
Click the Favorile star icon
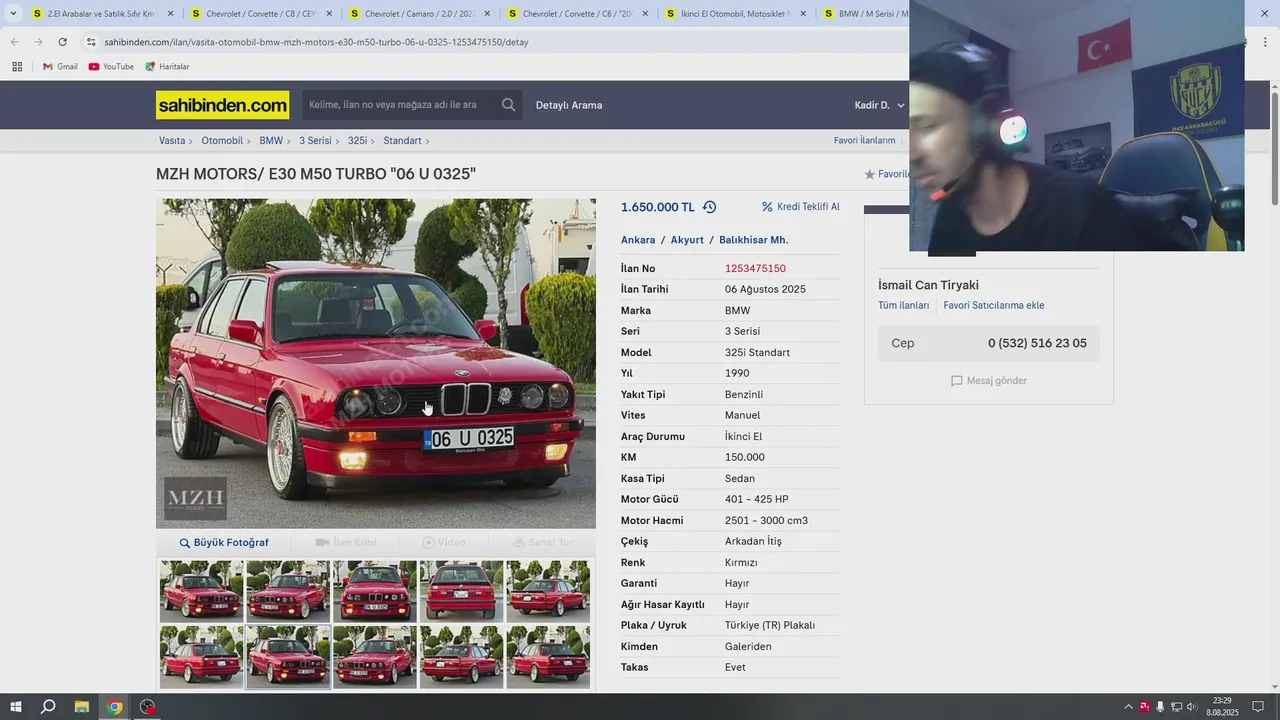coord(869,174)
